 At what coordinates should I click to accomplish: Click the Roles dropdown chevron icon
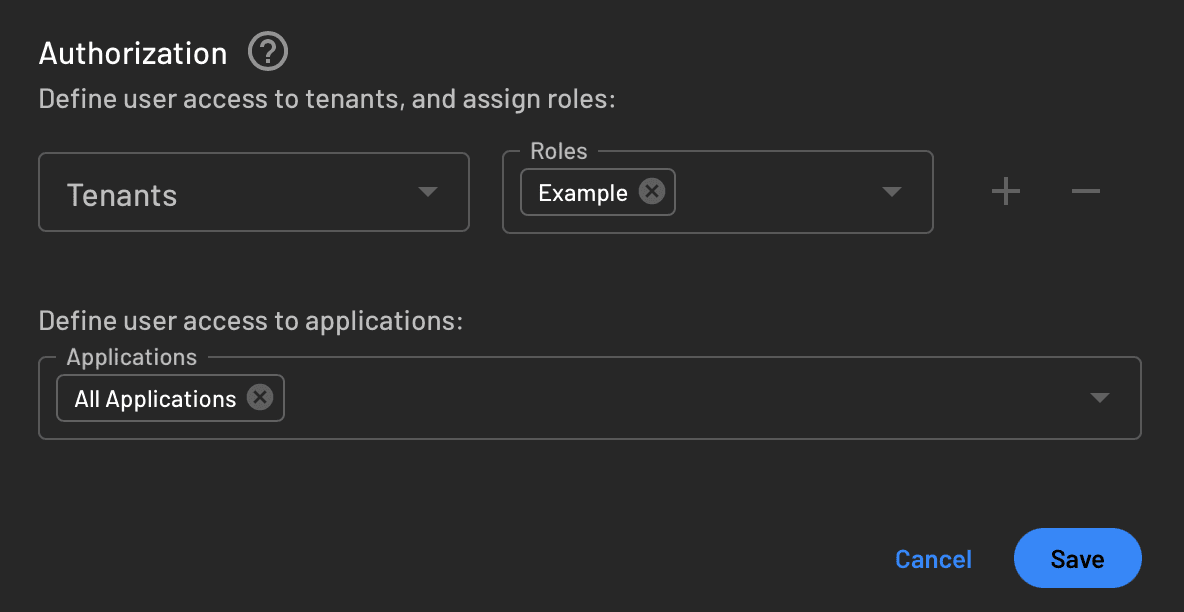tap(891, 192)
